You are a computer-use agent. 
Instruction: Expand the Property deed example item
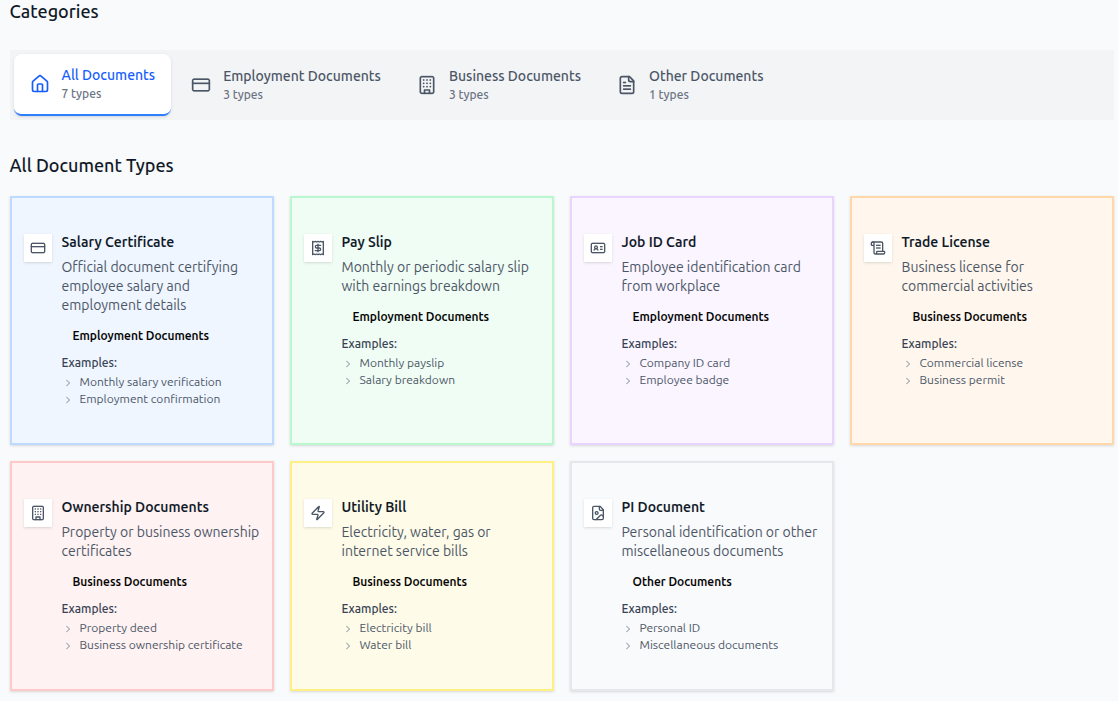point(118,628)
